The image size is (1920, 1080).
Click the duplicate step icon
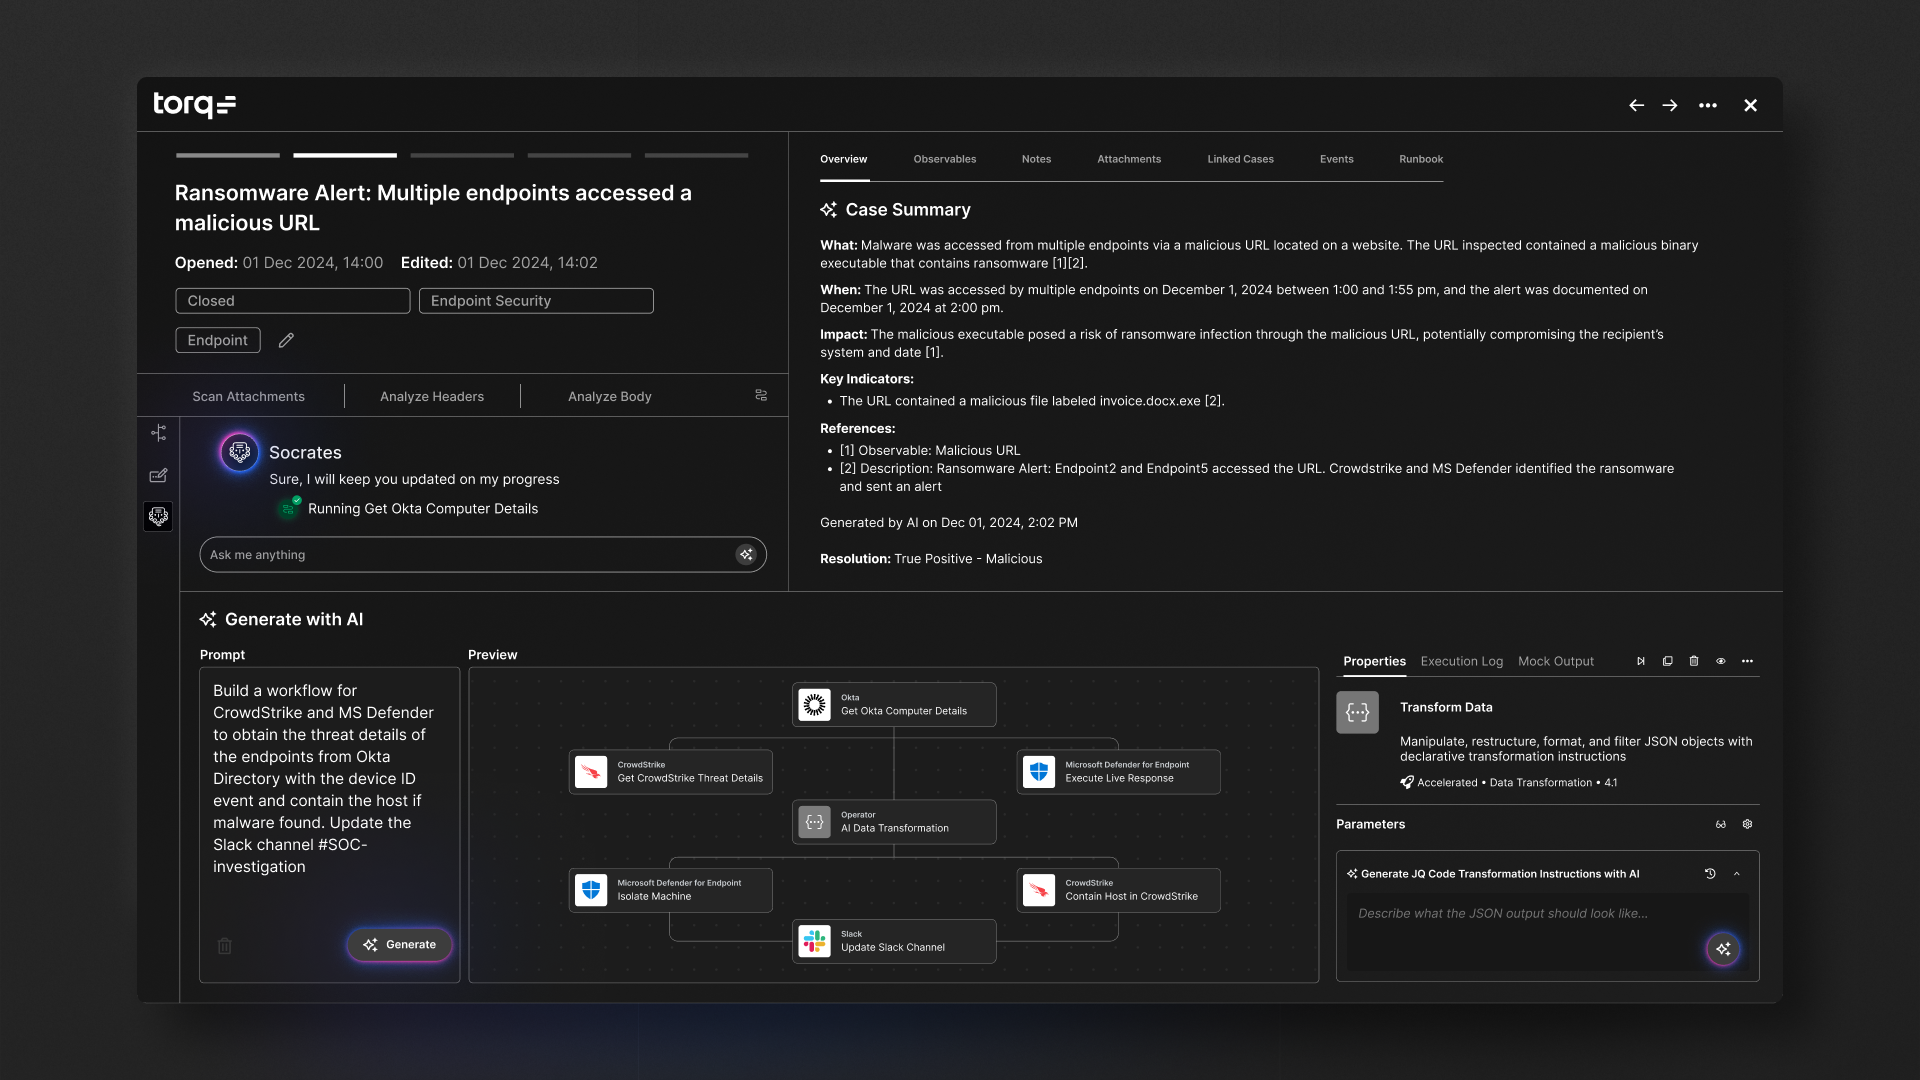[1667, 661]
